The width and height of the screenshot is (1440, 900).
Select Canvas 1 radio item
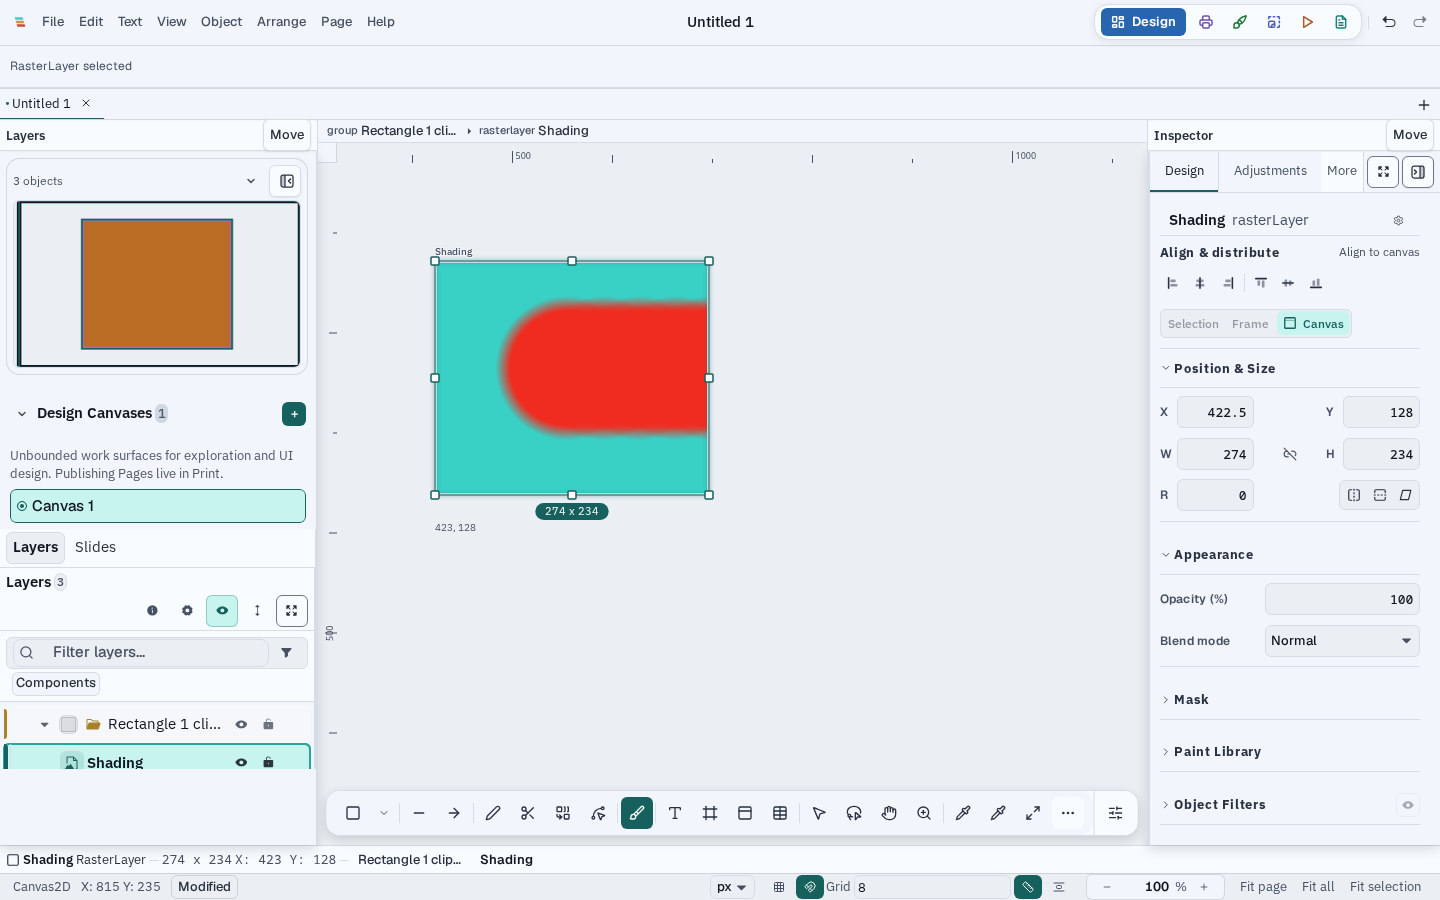[x=158, y=506]
